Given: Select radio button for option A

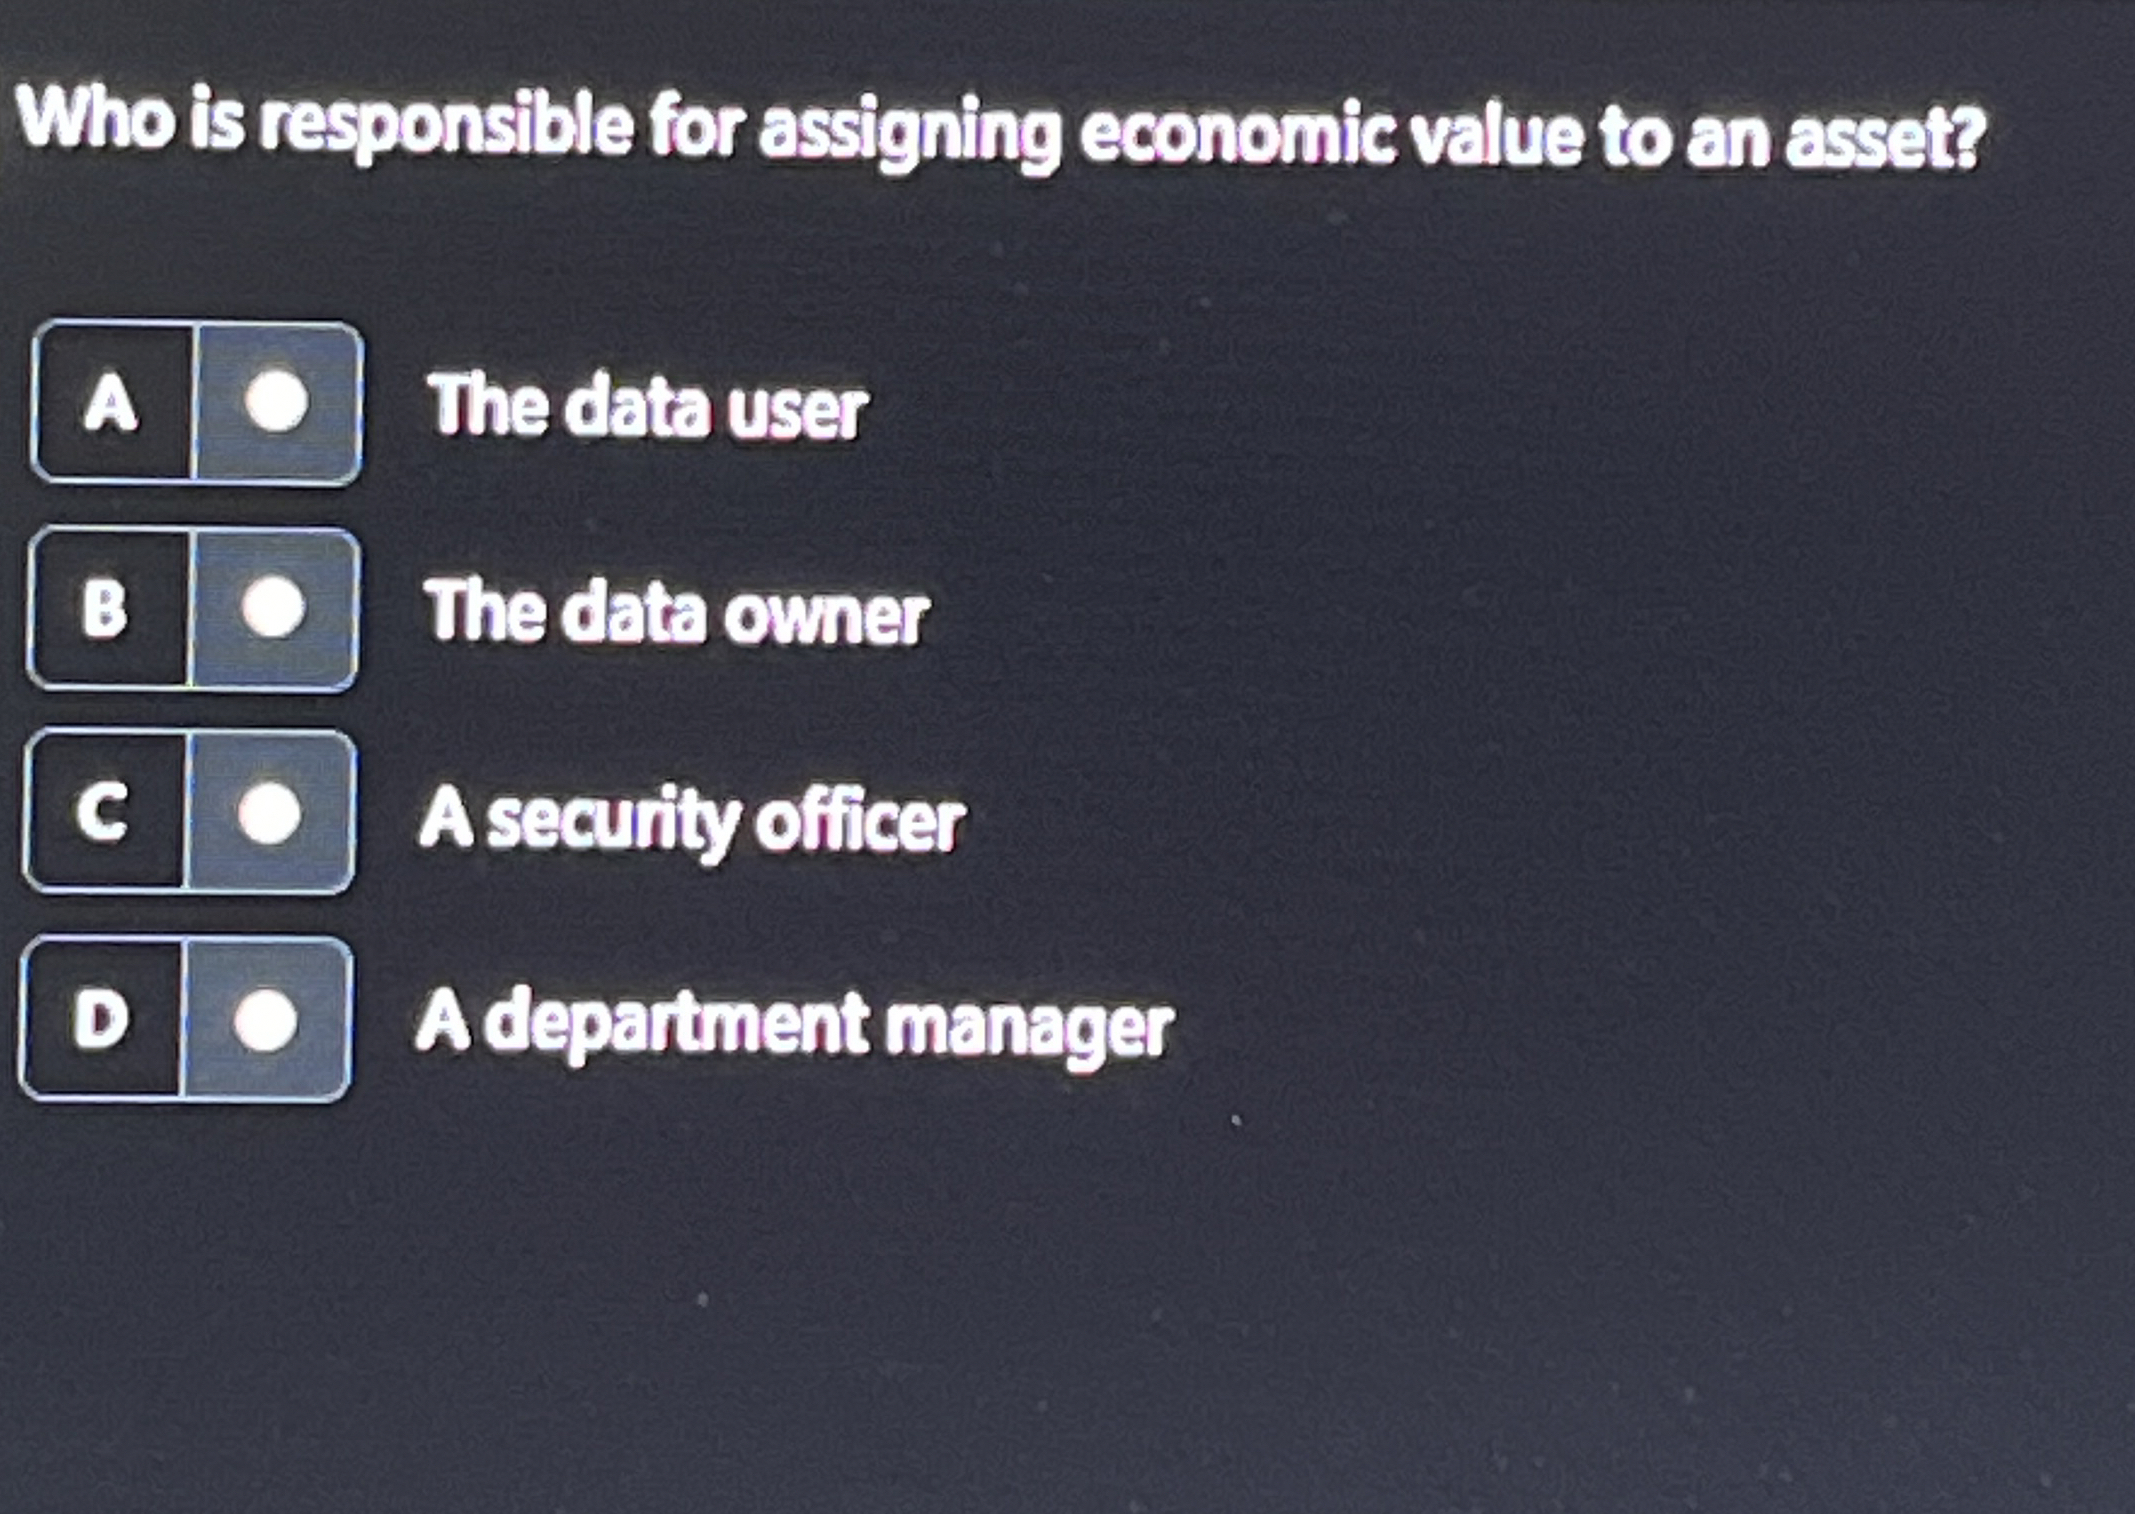Looking at the screenshot, I should tap(278, 398).
